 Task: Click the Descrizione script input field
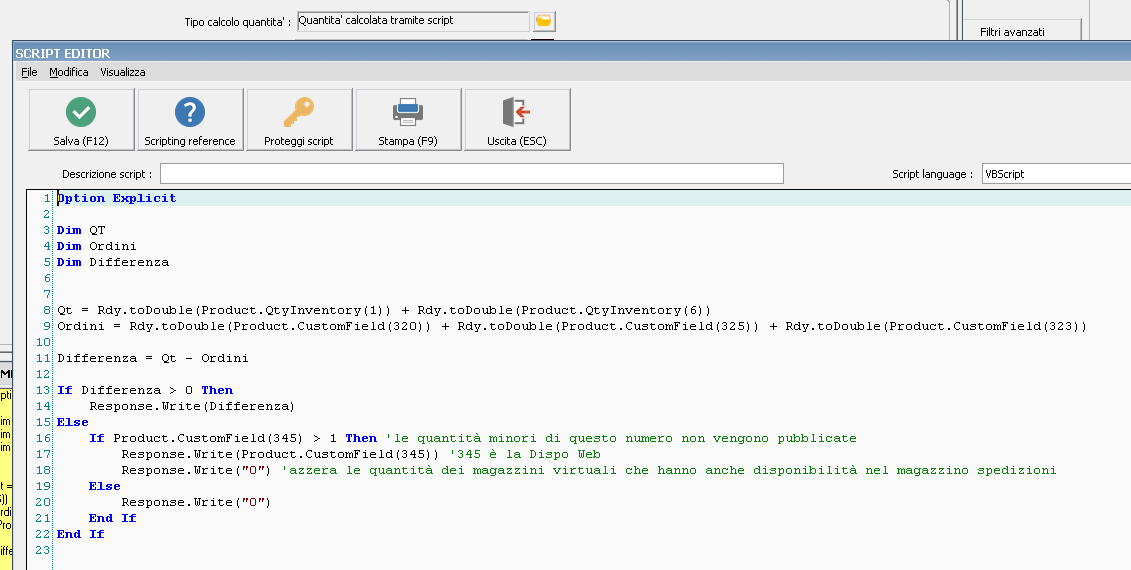(472, 174)
